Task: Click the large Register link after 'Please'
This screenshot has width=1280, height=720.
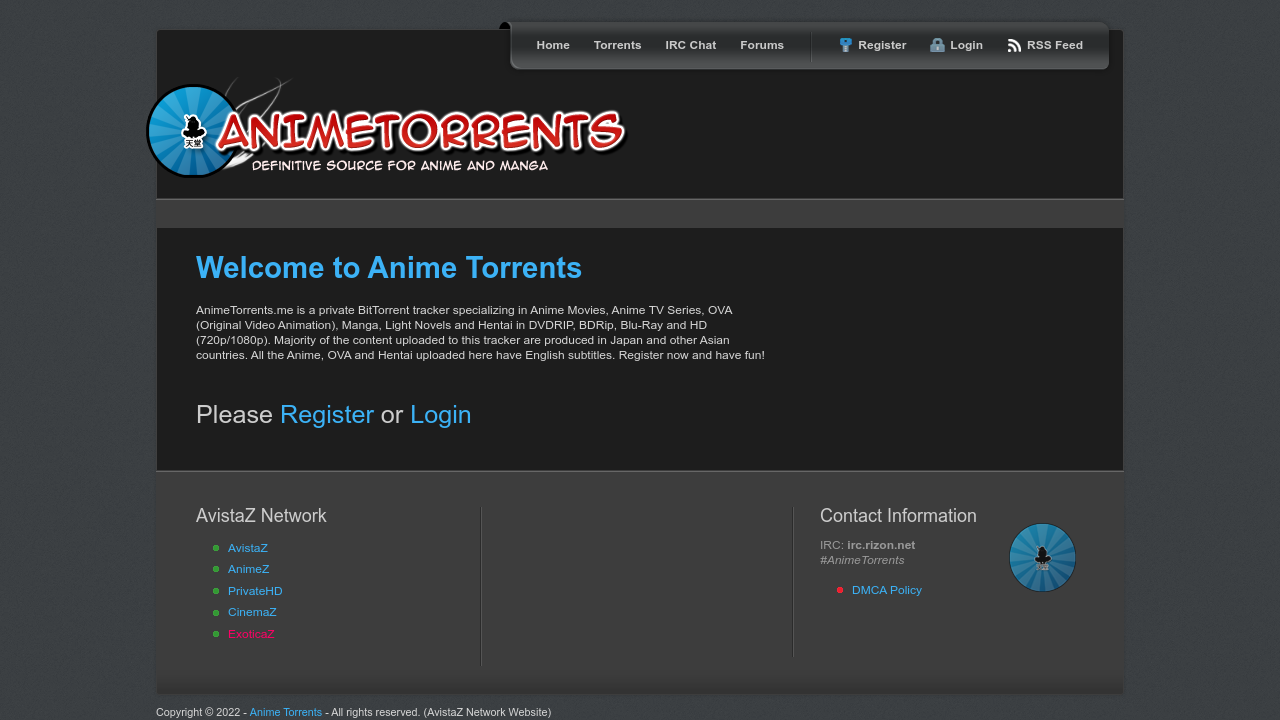Action: pos(327,414)
